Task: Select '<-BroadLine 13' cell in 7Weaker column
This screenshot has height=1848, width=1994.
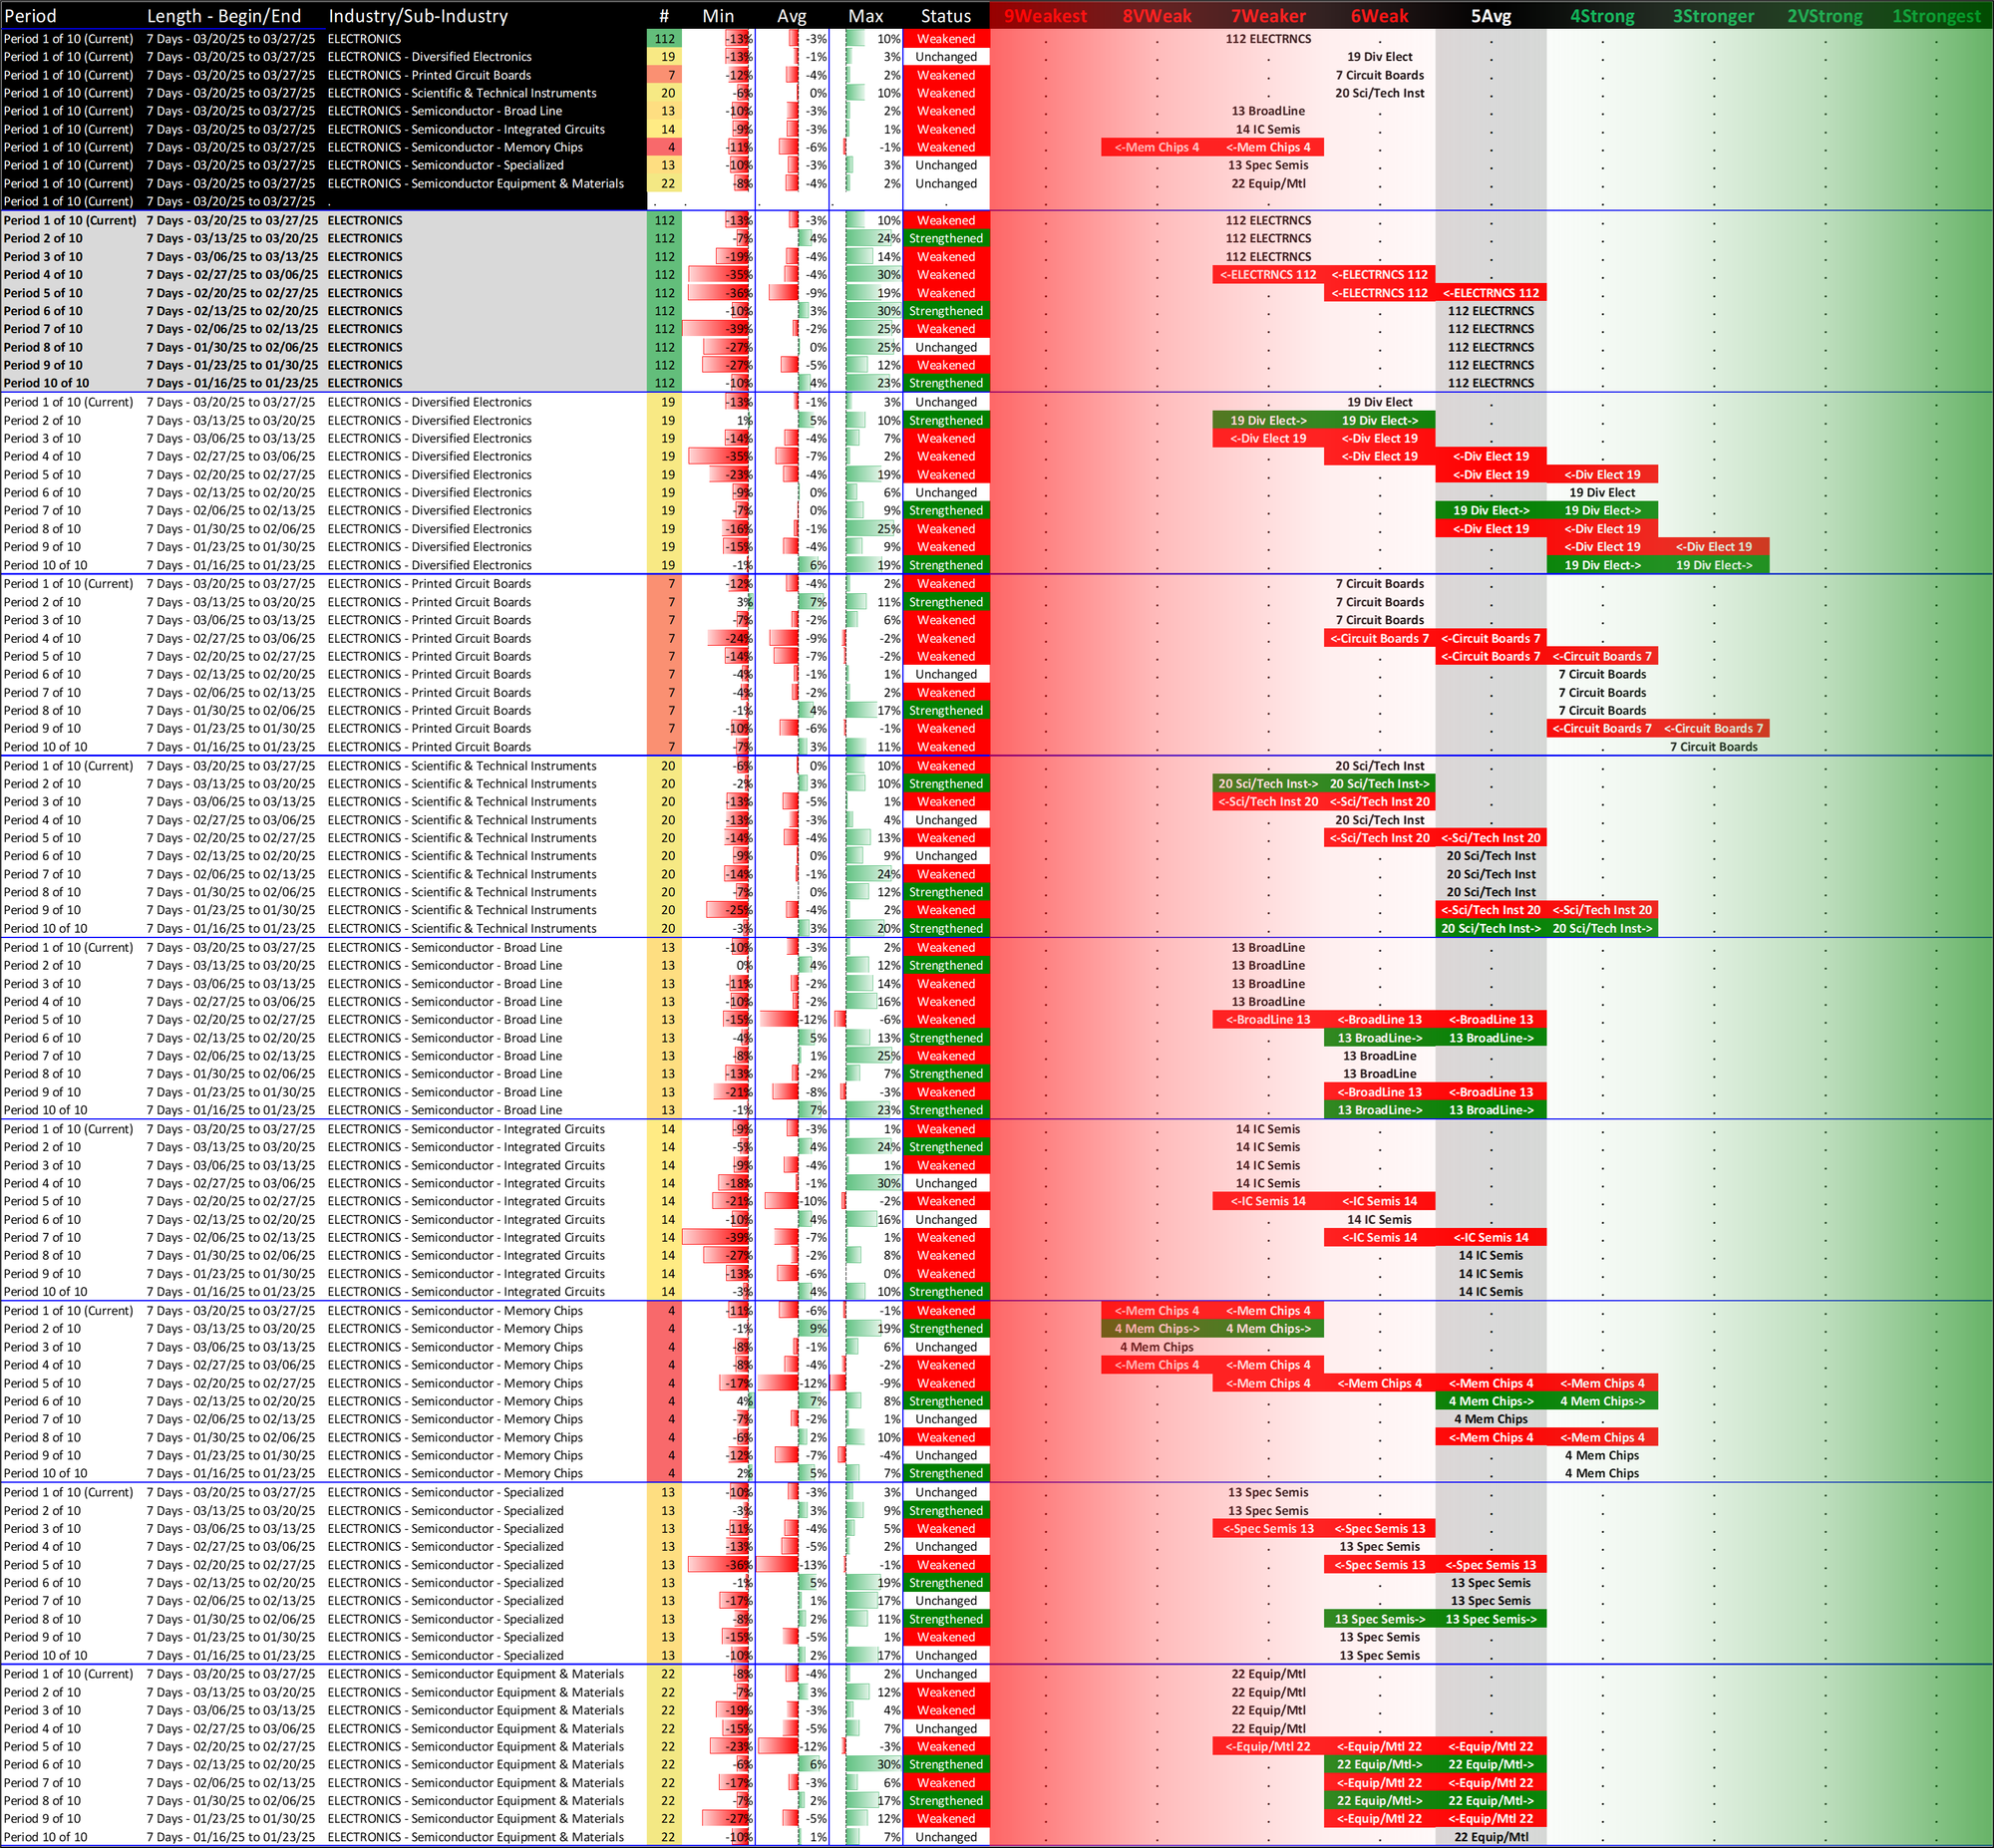Action: (1268, 1020)
